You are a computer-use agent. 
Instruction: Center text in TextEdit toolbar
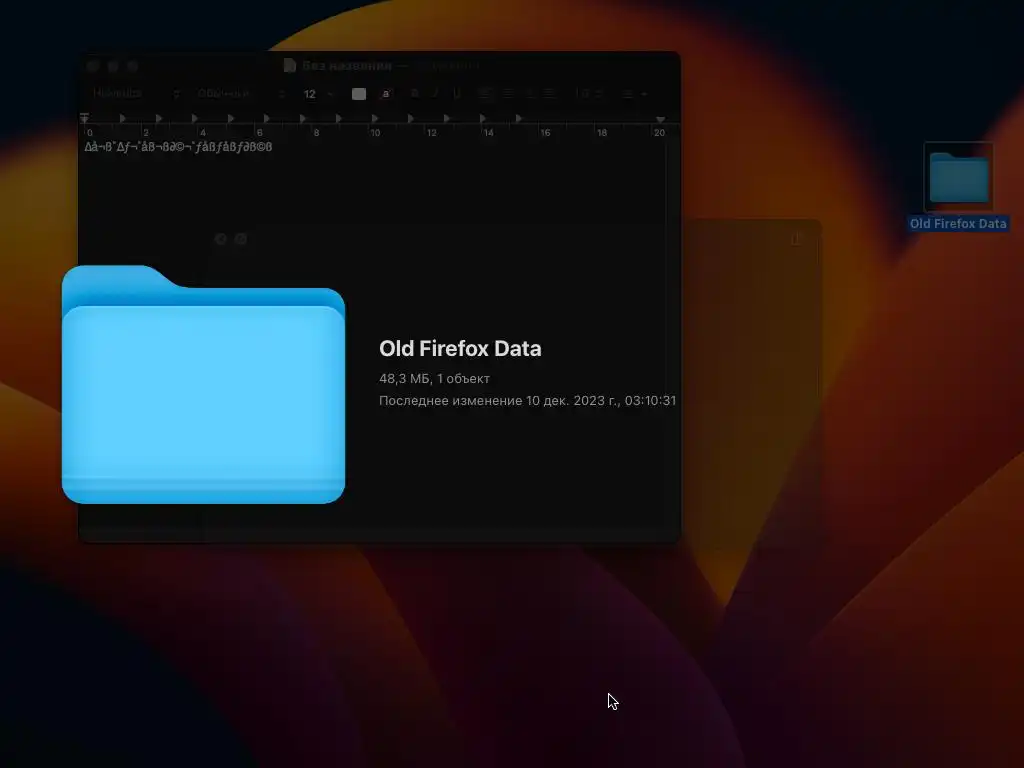508,94
